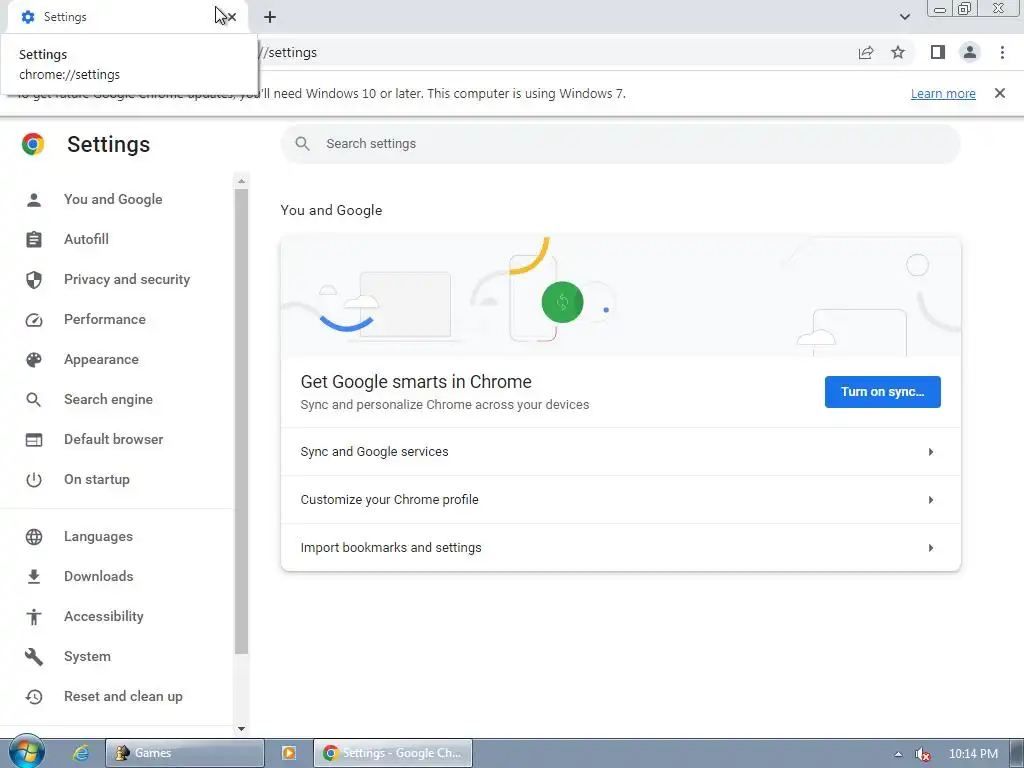1024x768 pixels.
Task: Expand Customize your Chrome profile arrow
Action: (931, 500)
